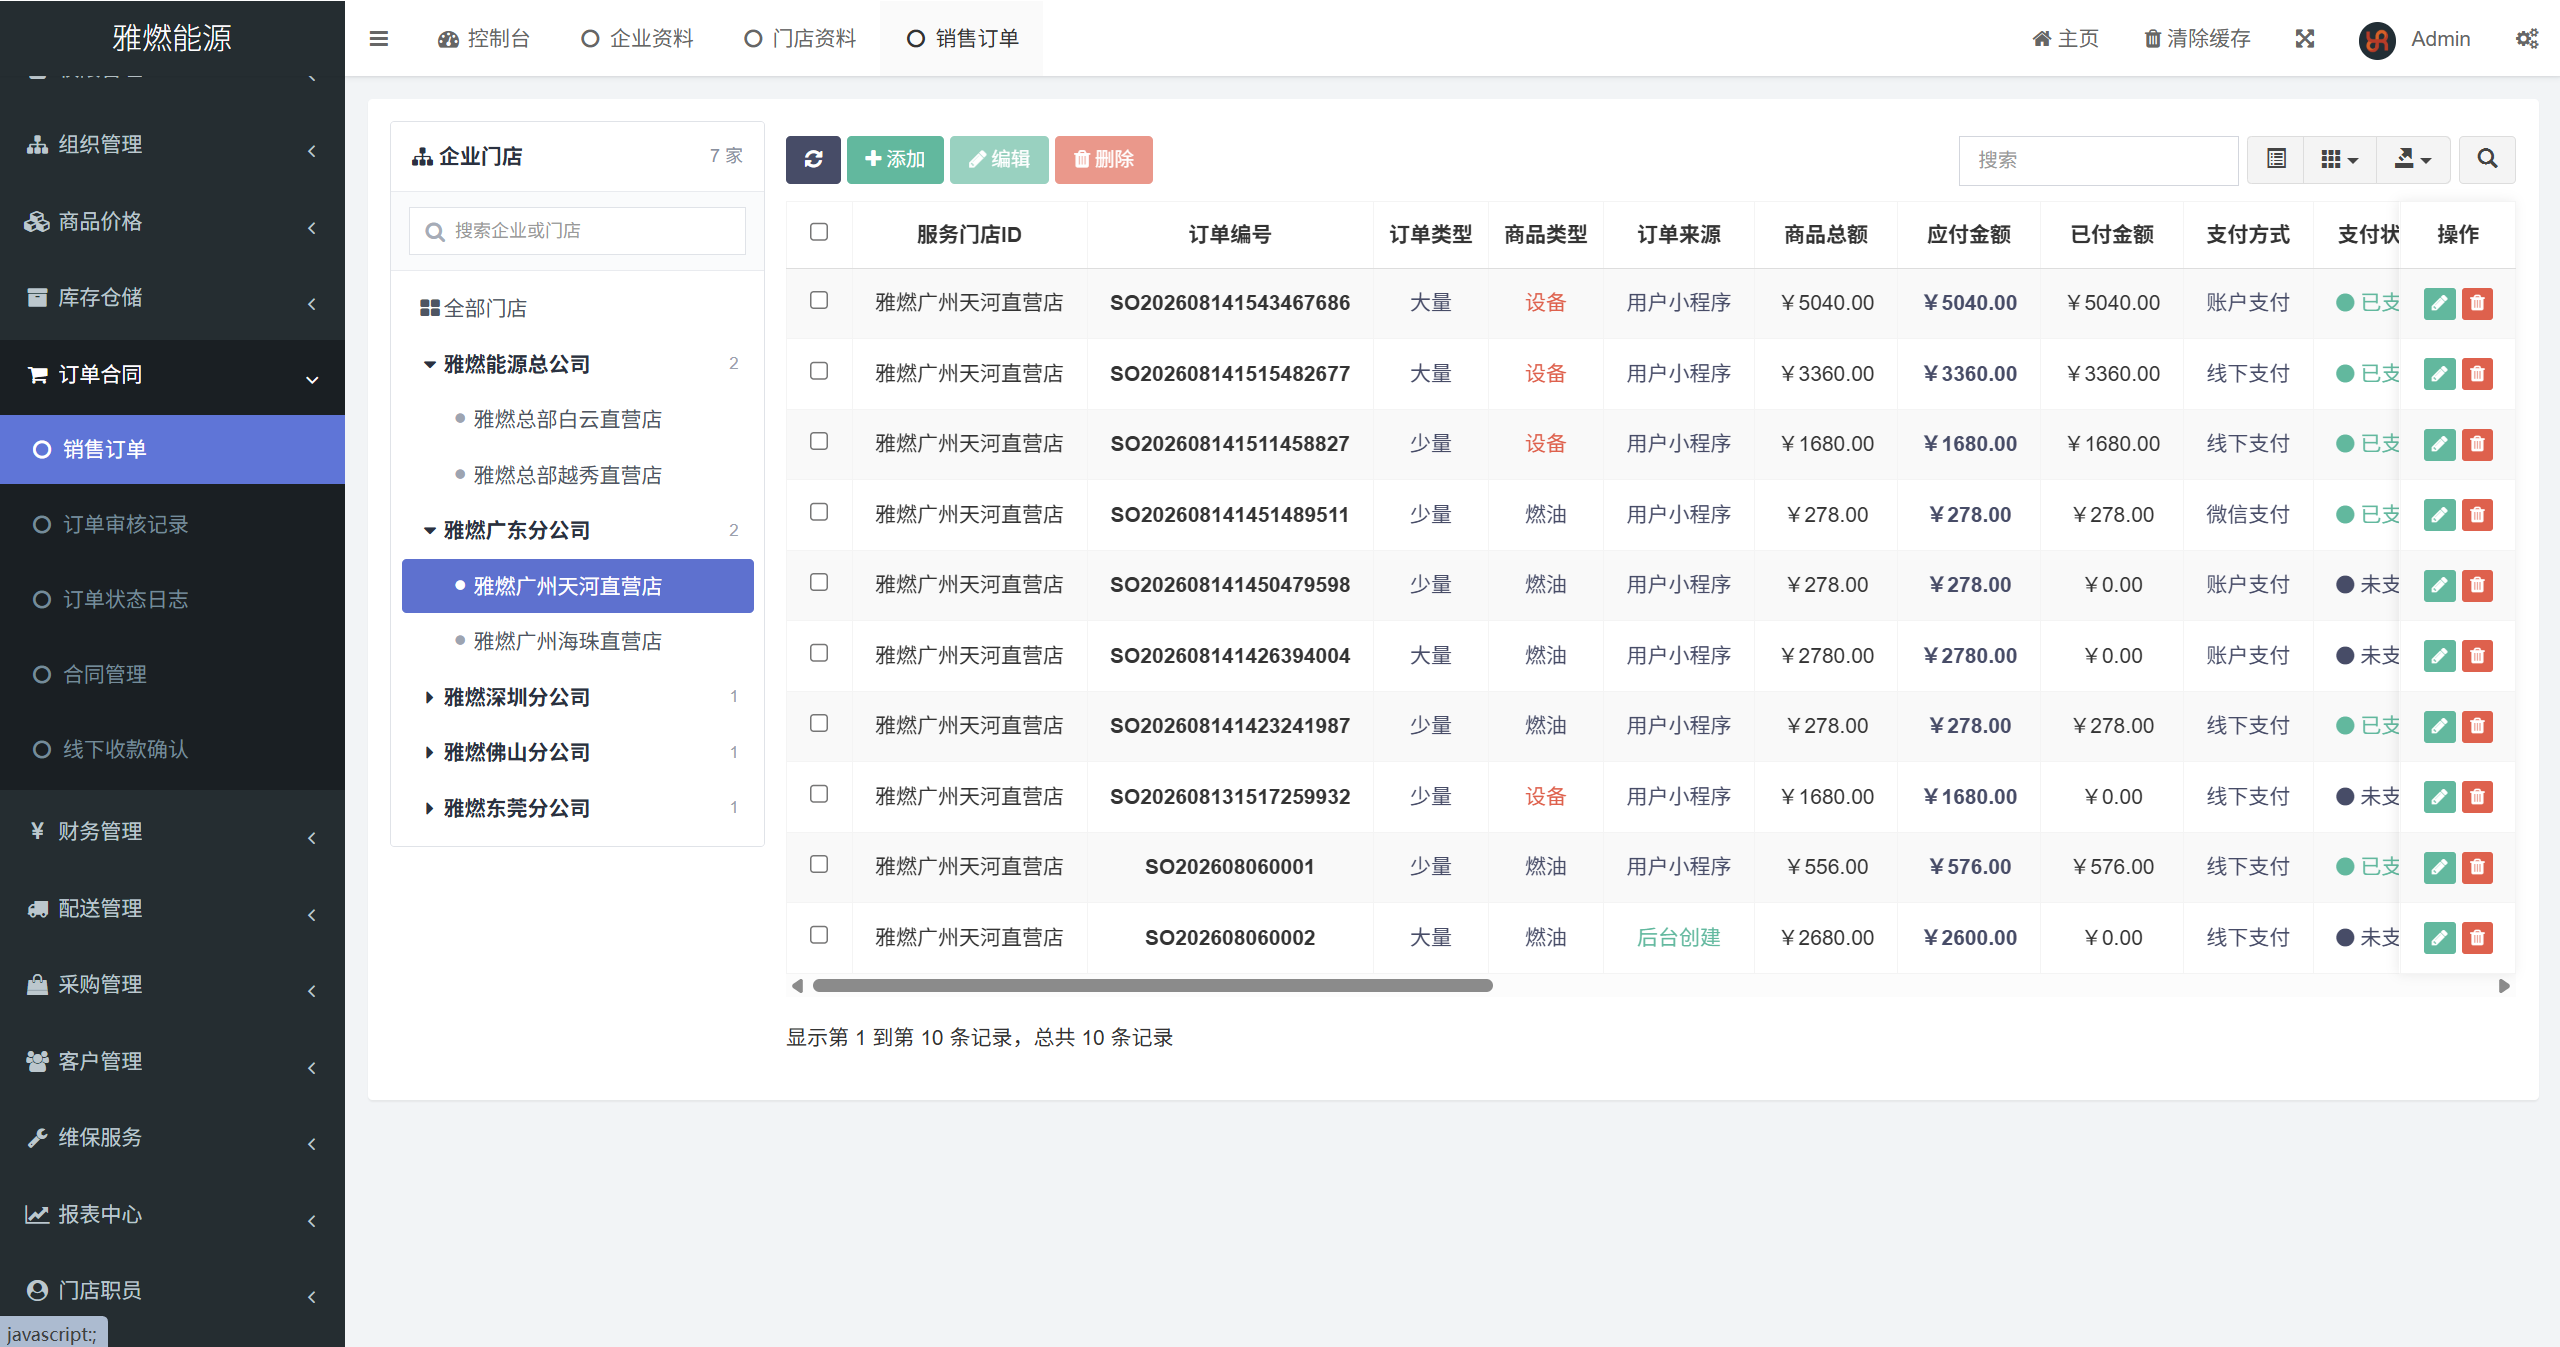Open the export data dropdown
The width and height of the screenshot is (2560, 1347).
pos(2413,159)
